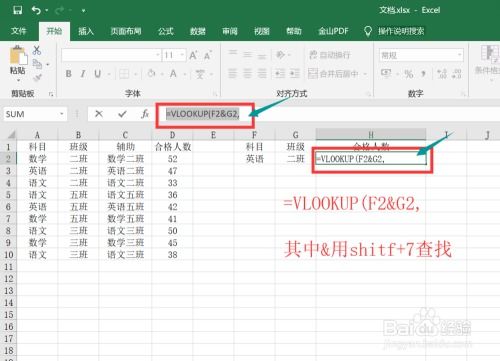This screenshot has height=361, width=500.
Task: Switch to the 数据 ribbon tab
Action: (x=197, y=31)
